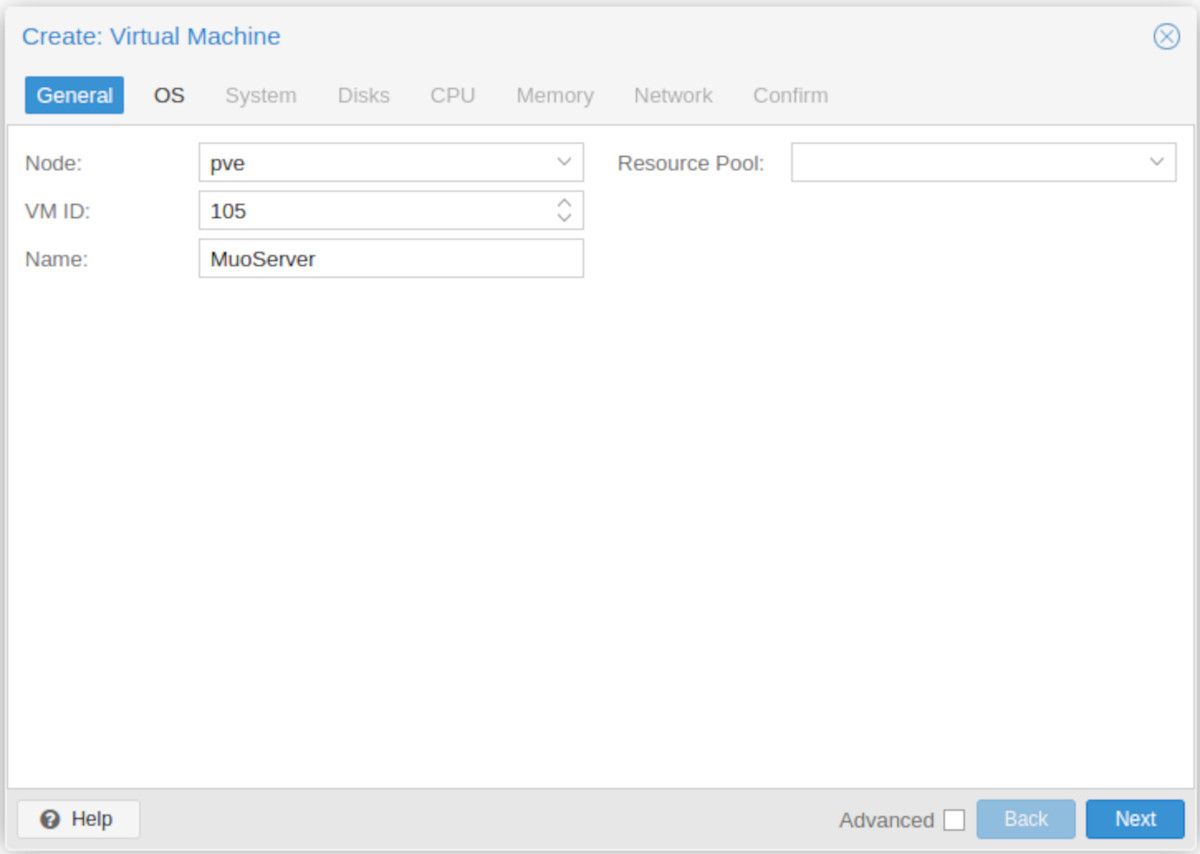1200x854 pixels.
Task: Select the System tab
Action: point(260,95)
